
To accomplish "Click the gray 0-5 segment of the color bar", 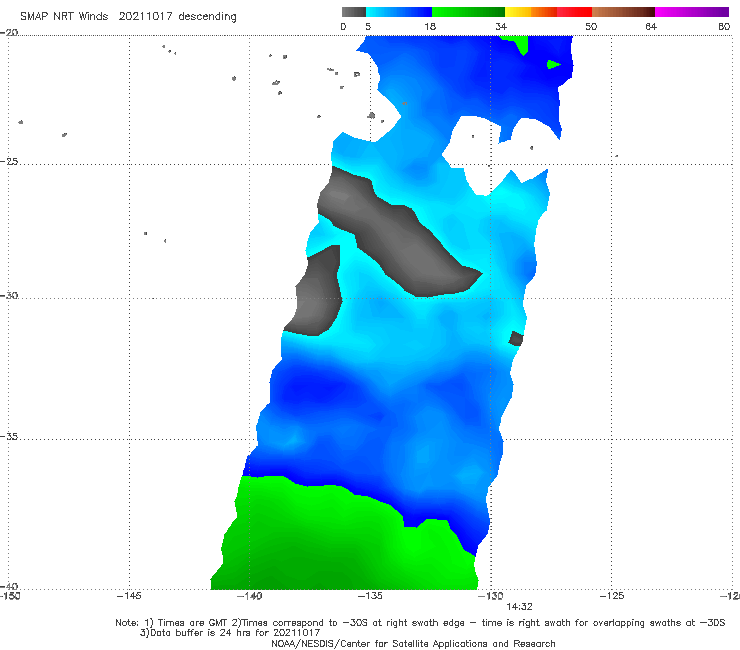I will [353, 12].
